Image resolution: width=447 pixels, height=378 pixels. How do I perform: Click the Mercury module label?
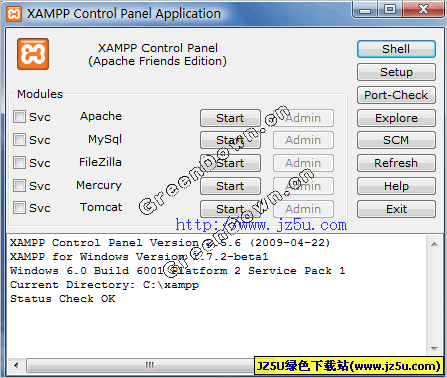(99, 185)
